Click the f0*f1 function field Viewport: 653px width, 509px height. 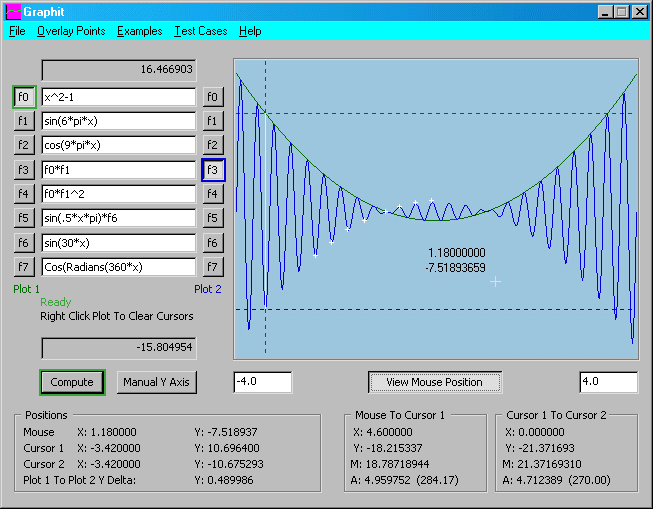119,170
